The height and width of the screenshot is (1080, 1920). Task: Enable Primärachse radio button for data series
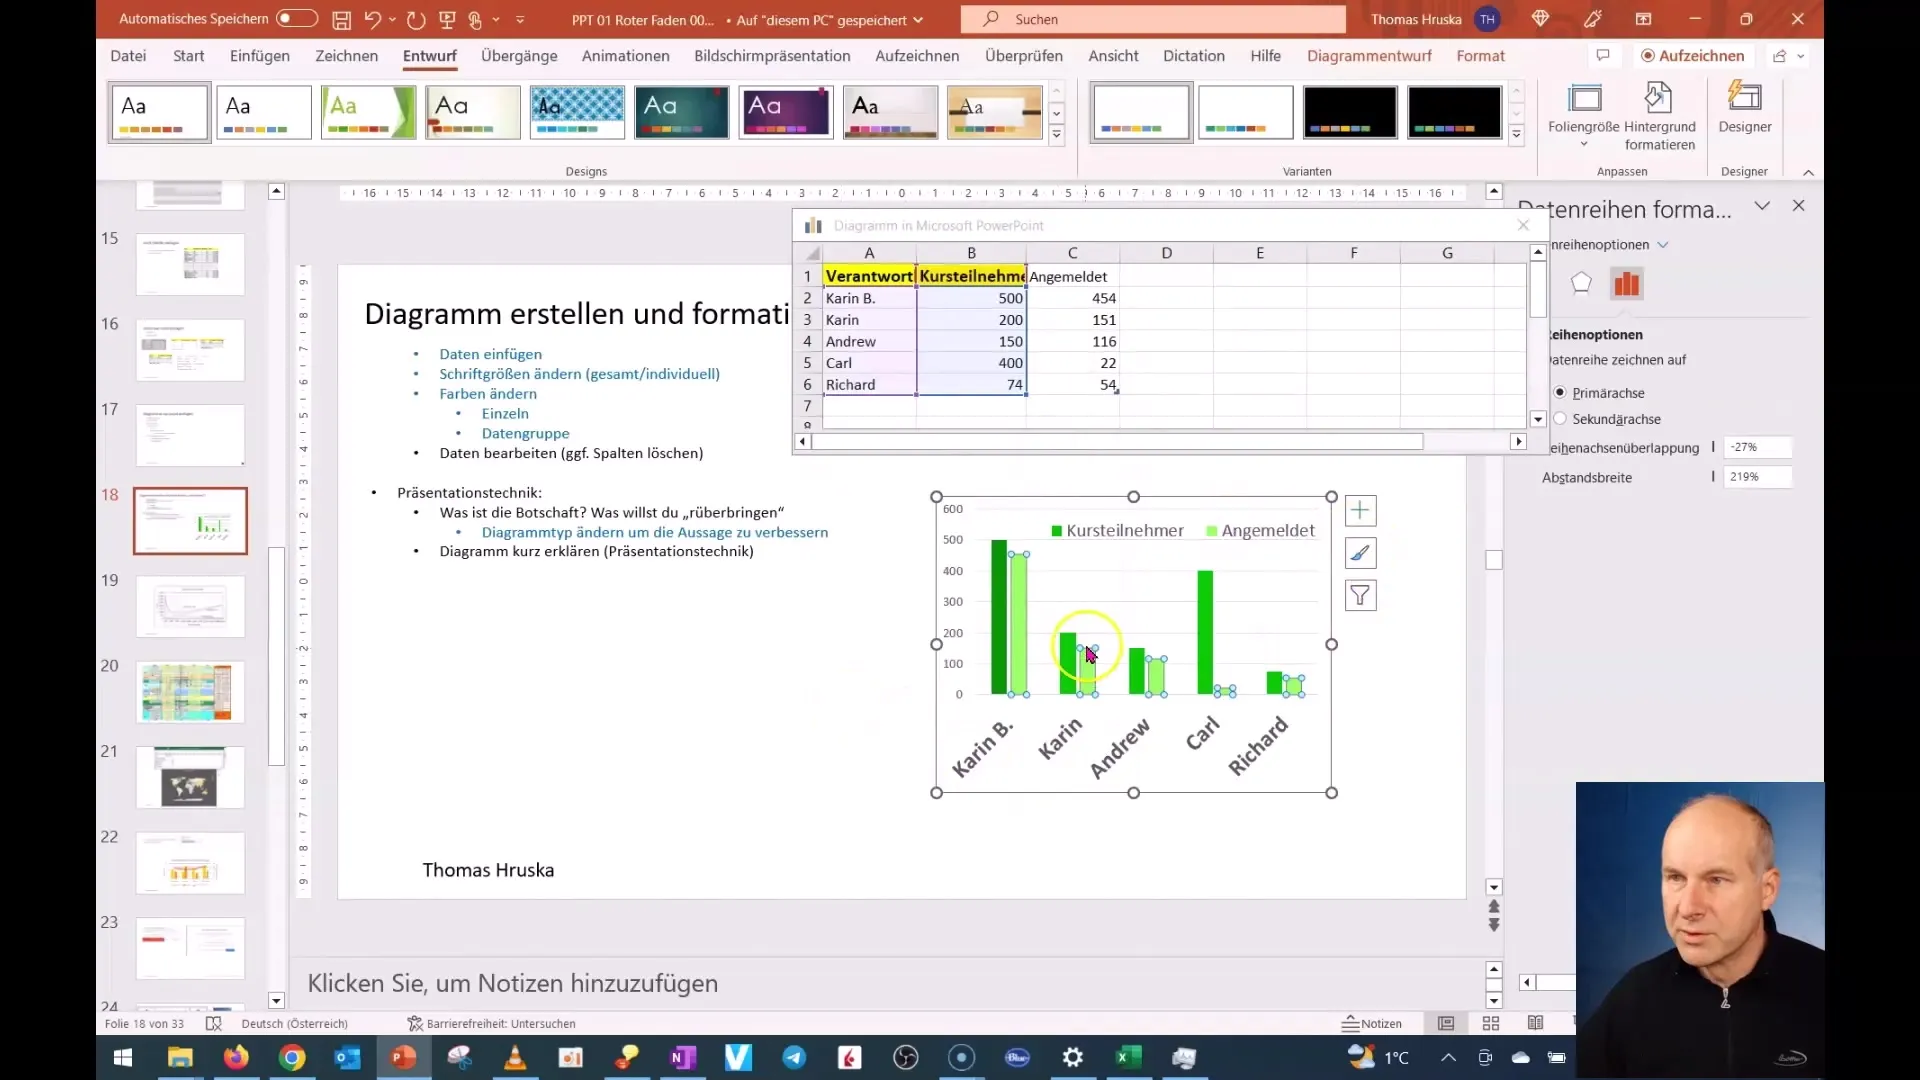(1561, 392)
